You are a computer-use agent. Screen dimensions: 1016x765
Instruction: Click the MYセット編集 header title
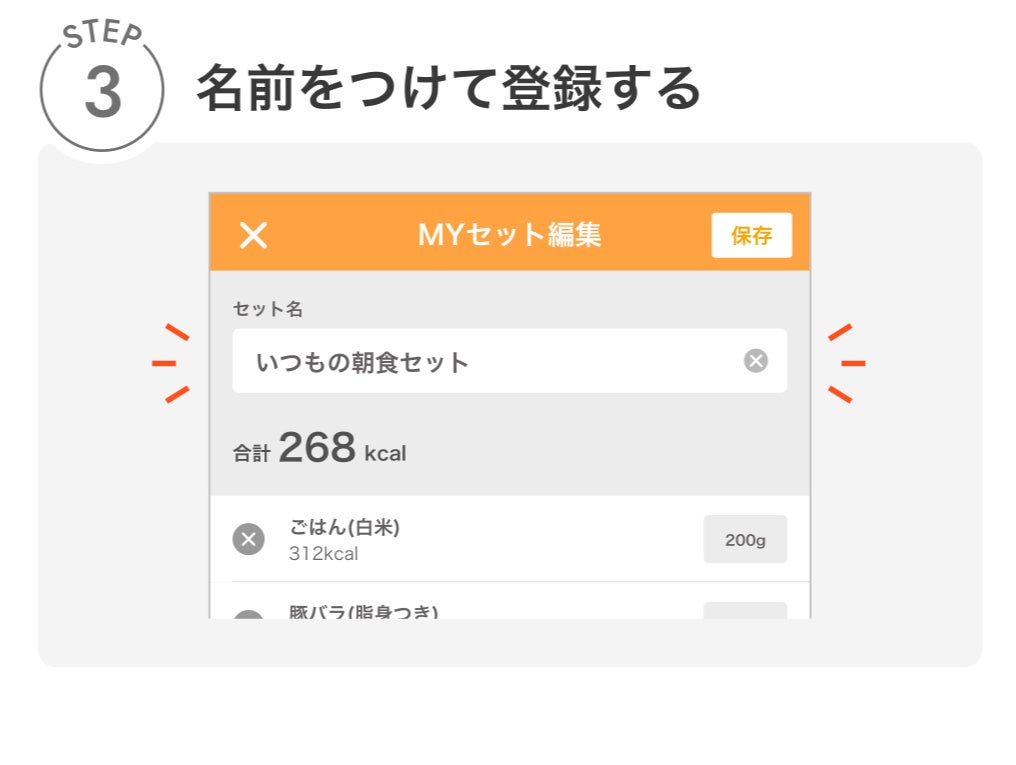pyautogui.click(x=509, y=235)
